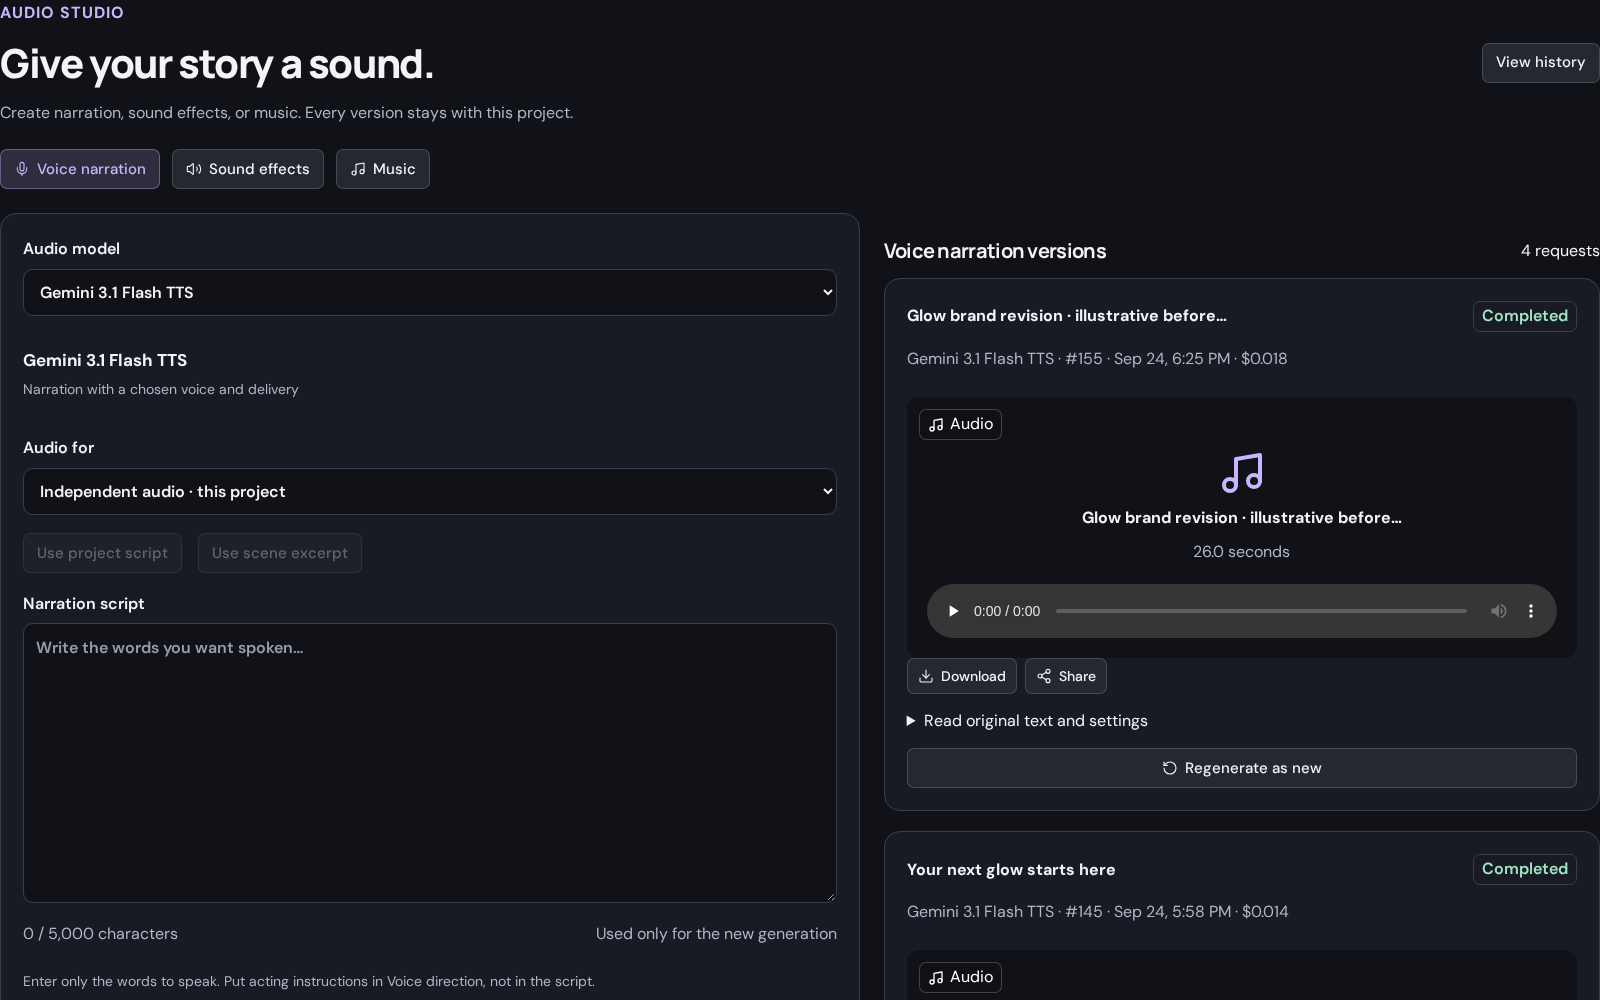
Task: Click the Voice narration versions heading
Action: pos(995,251)
